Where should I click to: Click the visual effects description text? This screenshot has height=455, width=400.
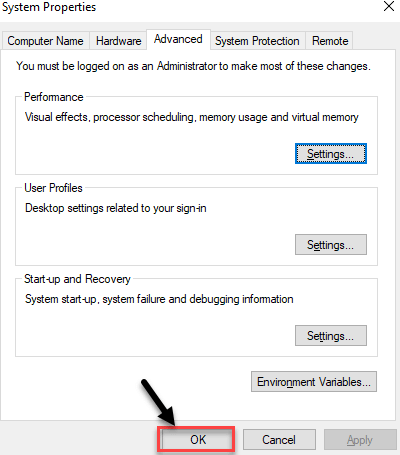coord(192,117)
